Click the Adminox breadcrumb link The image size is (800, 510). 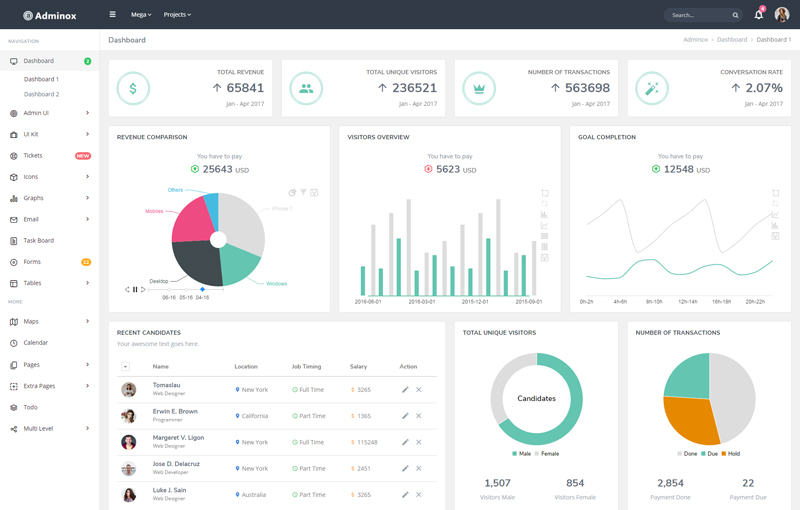point(695,40)
